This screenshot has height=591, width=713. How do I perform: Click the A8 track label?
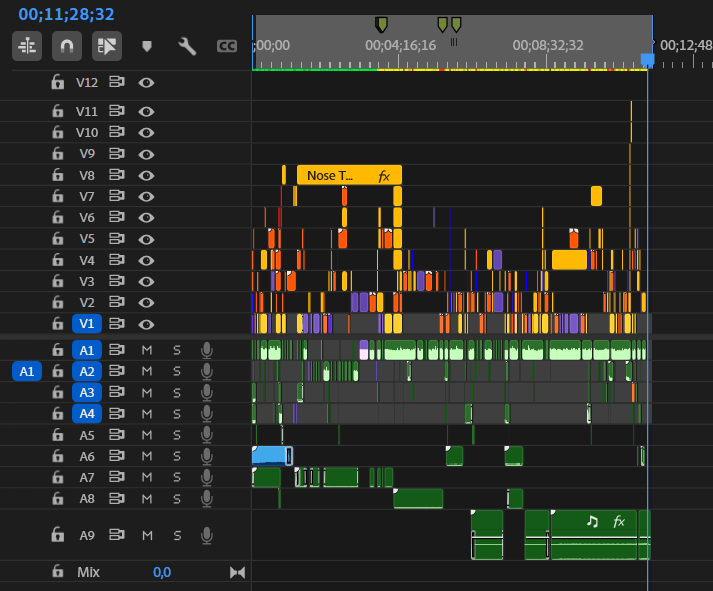coord(87,499)
